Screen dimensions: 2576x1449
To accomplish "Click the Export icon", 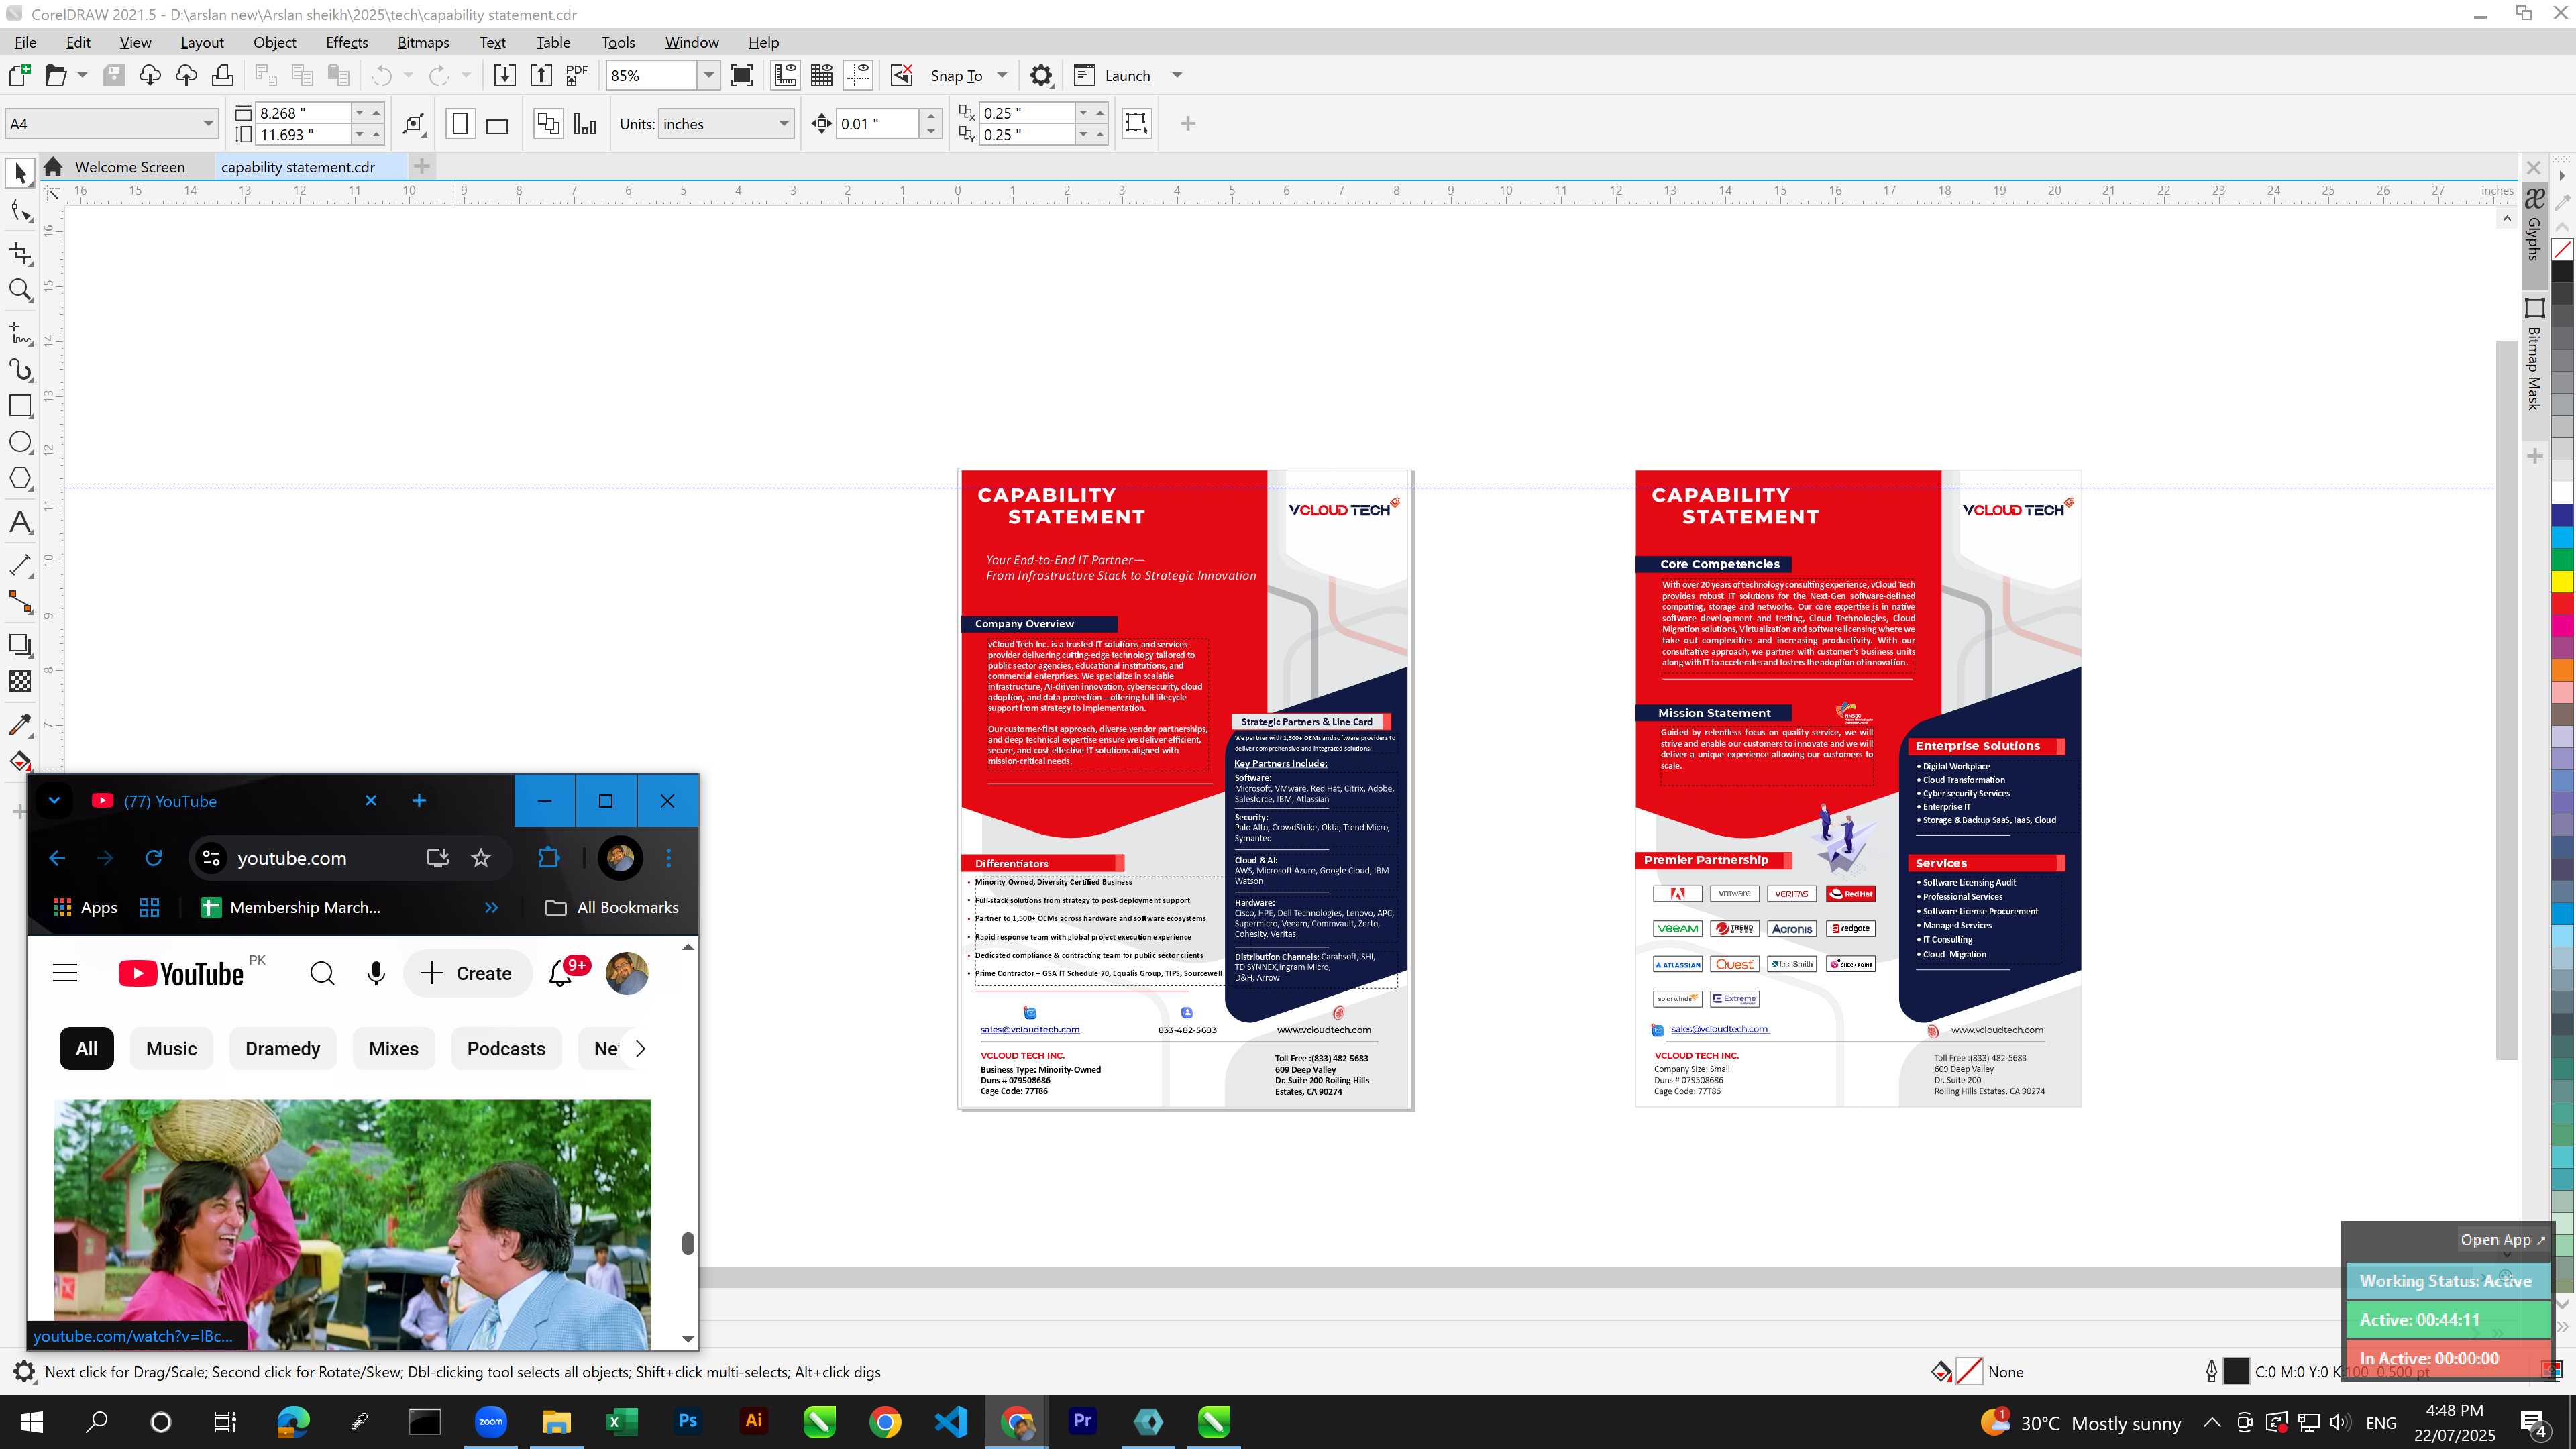I will [541, 76].
